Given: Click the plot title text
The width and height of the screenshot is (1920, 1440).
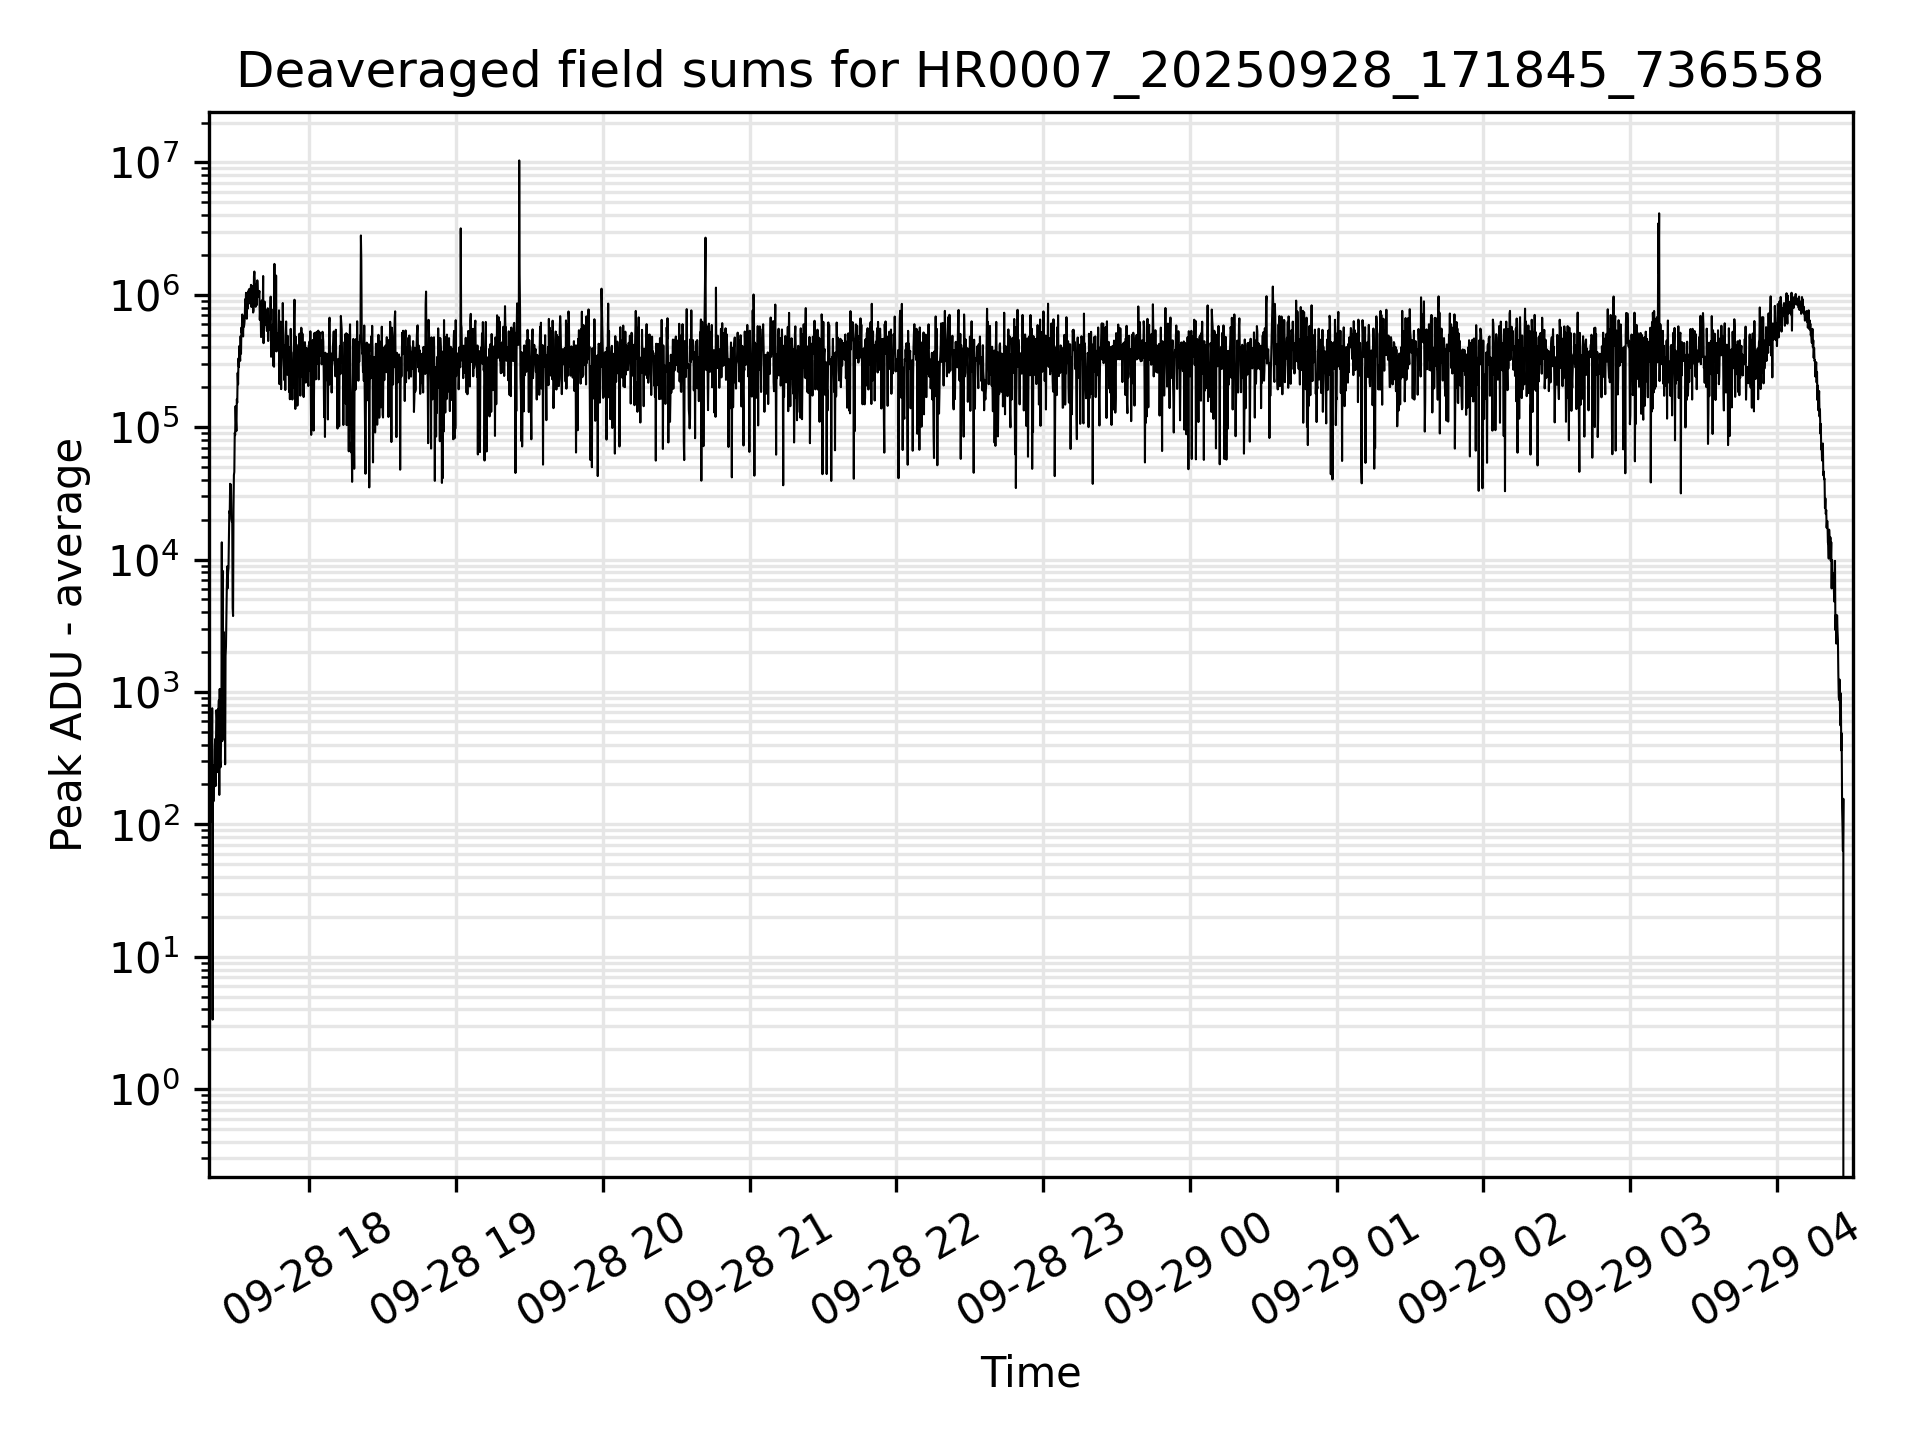Looking at the screenshot, I should point(1030,71).
